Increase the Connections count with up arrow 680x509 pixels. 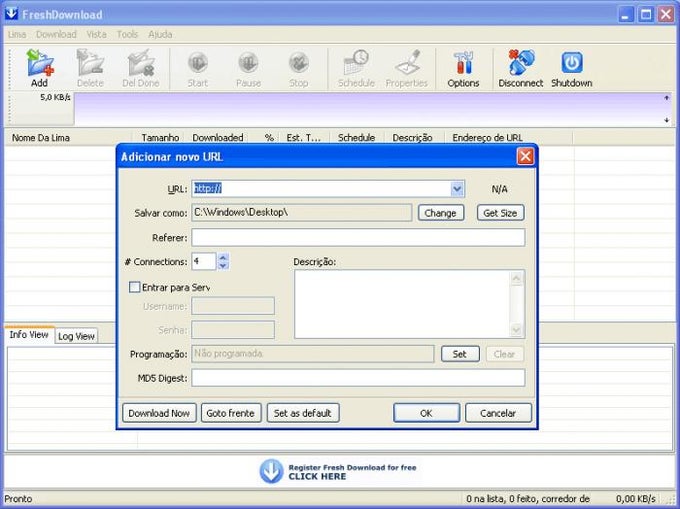pyautogui.click(x=223, y=257)
